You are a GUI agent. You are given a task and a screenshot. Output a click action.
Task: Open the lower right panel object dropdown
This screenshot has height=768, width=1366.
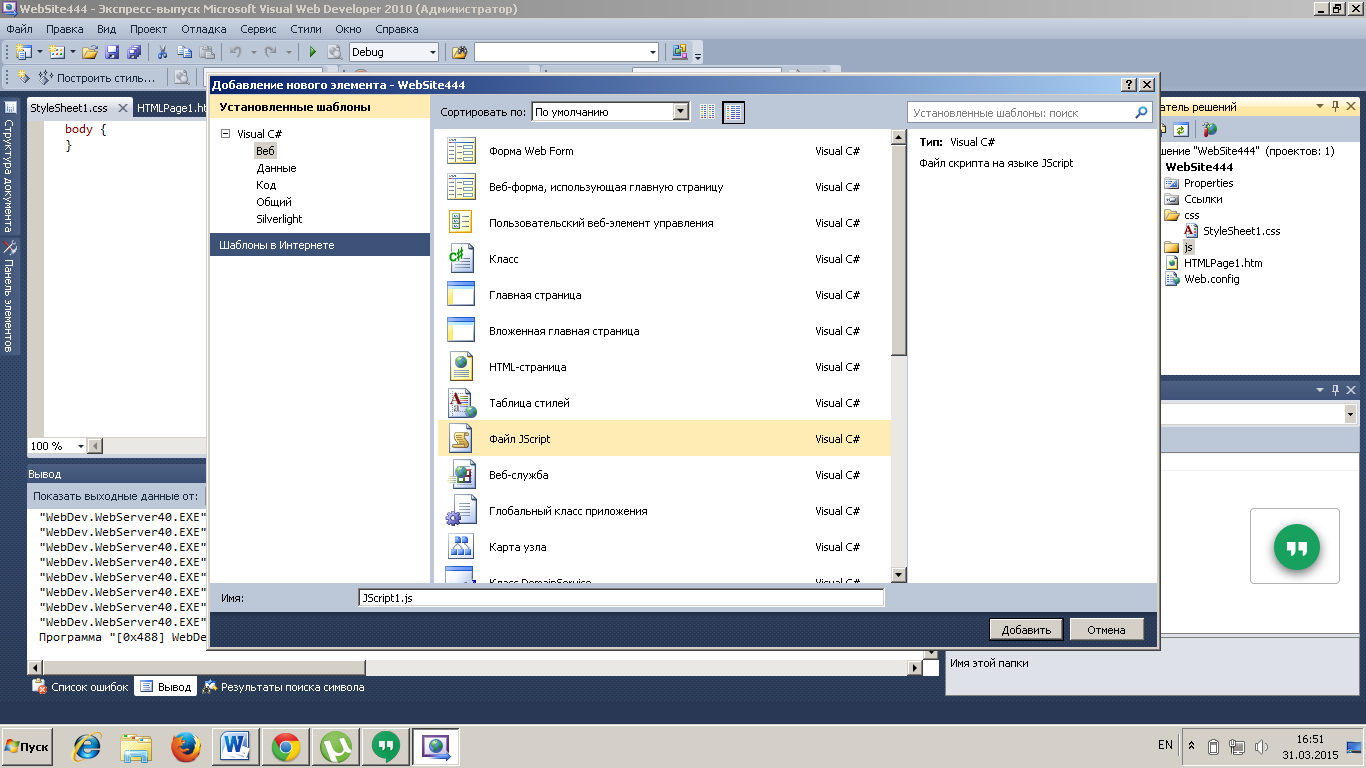[x=1350, y=414]
